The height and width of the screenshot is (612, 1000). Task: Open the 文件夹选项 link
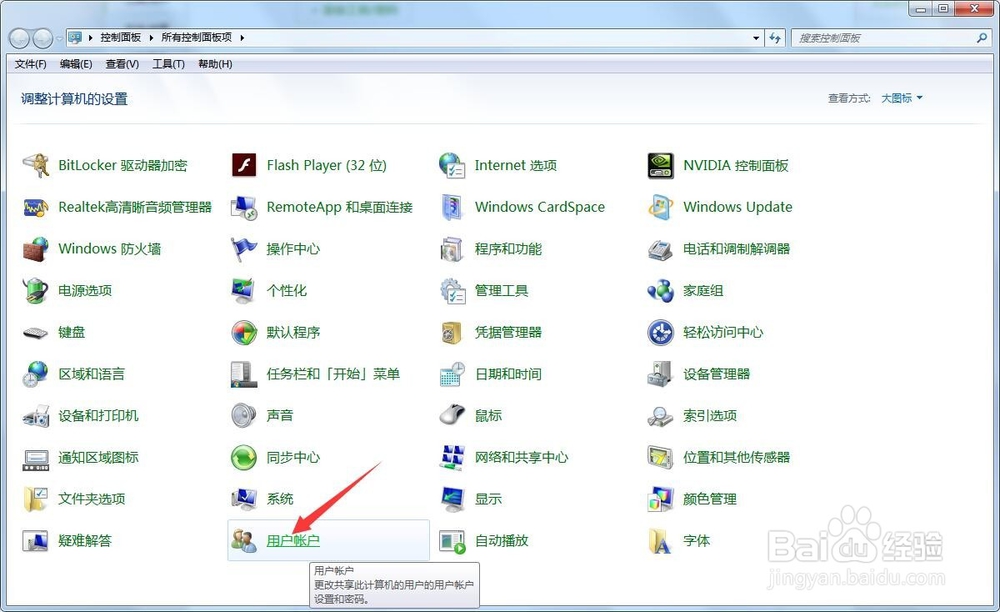click(92, 499)
